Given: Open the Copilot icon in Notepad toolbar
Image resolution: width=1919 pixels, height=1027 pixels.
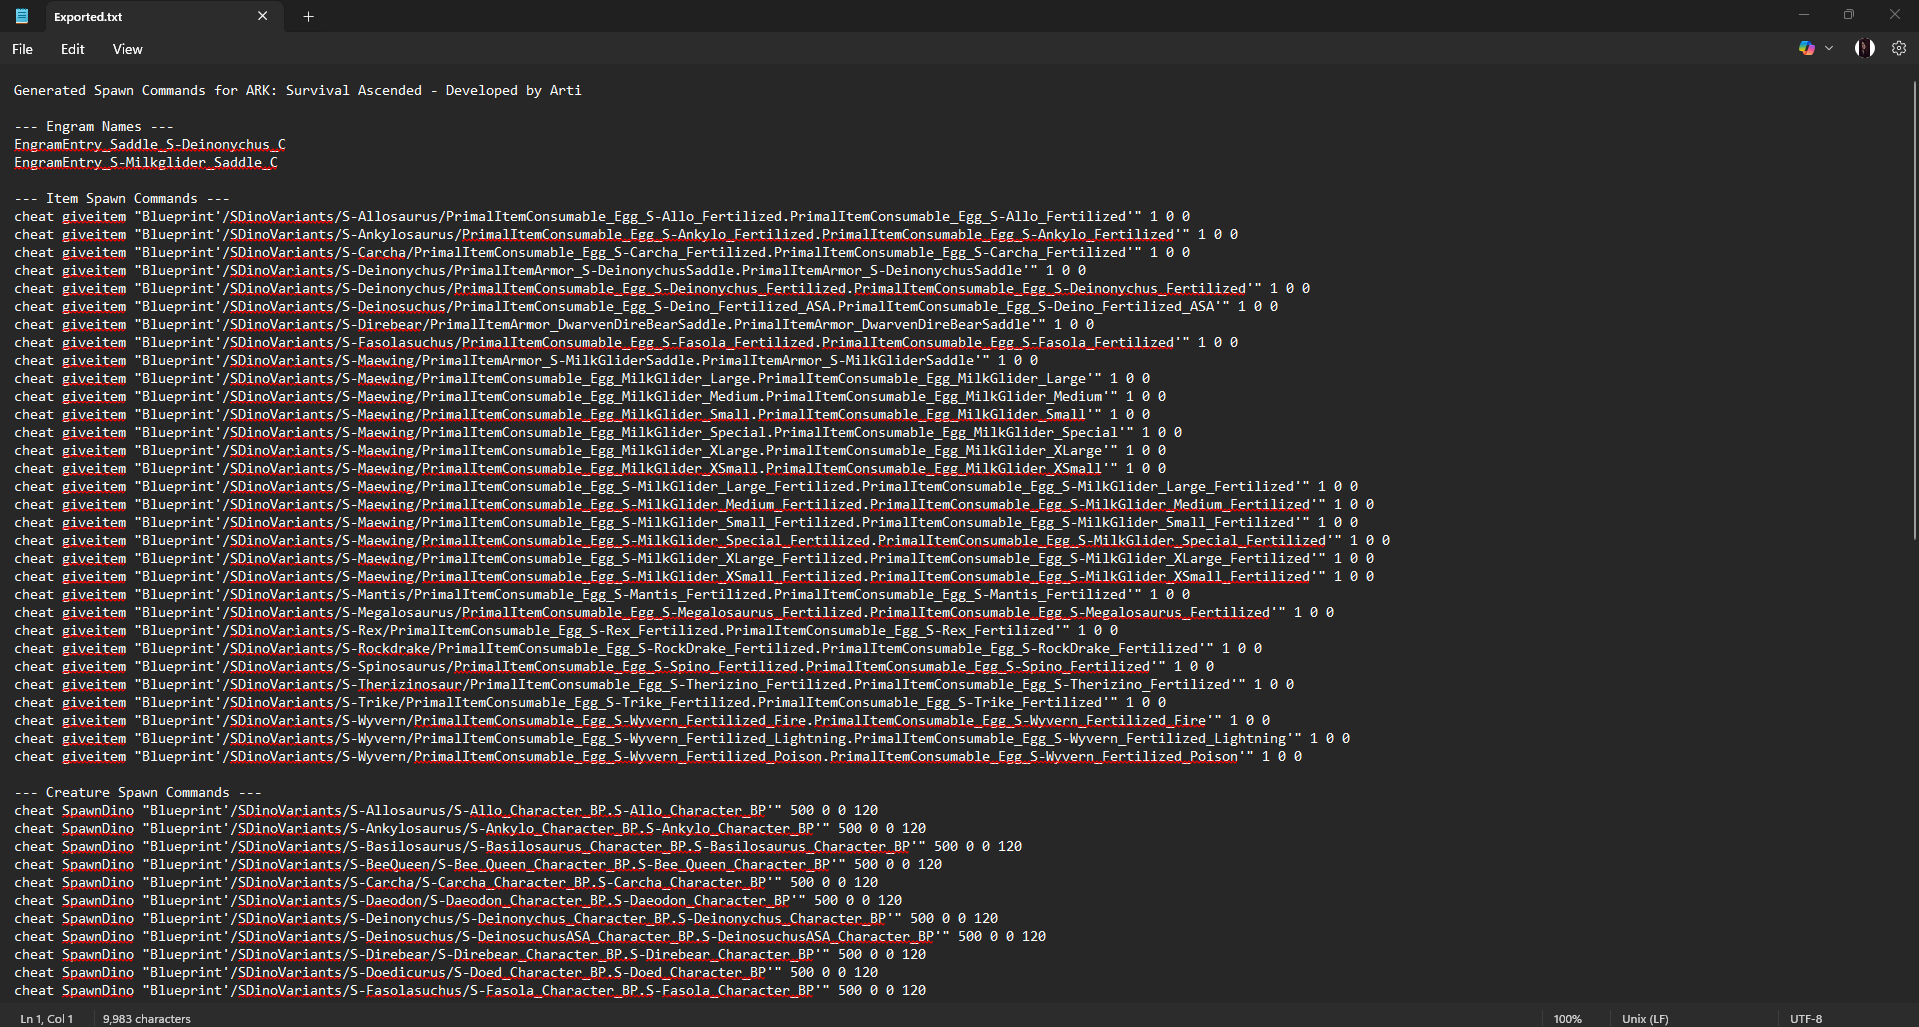Looking at the screenshot, I should (1806, 48).
